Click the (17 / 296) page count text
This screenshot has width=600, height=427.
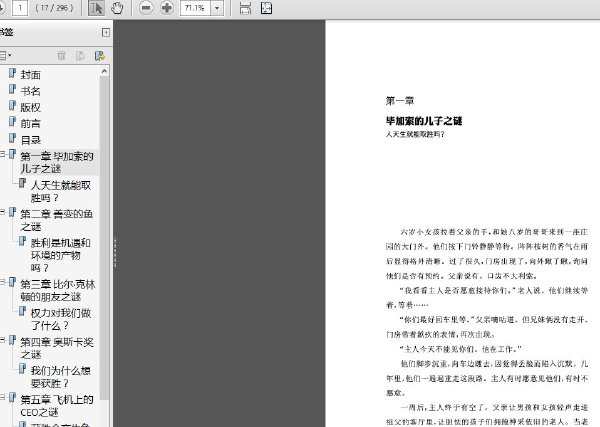coord(54,8)
